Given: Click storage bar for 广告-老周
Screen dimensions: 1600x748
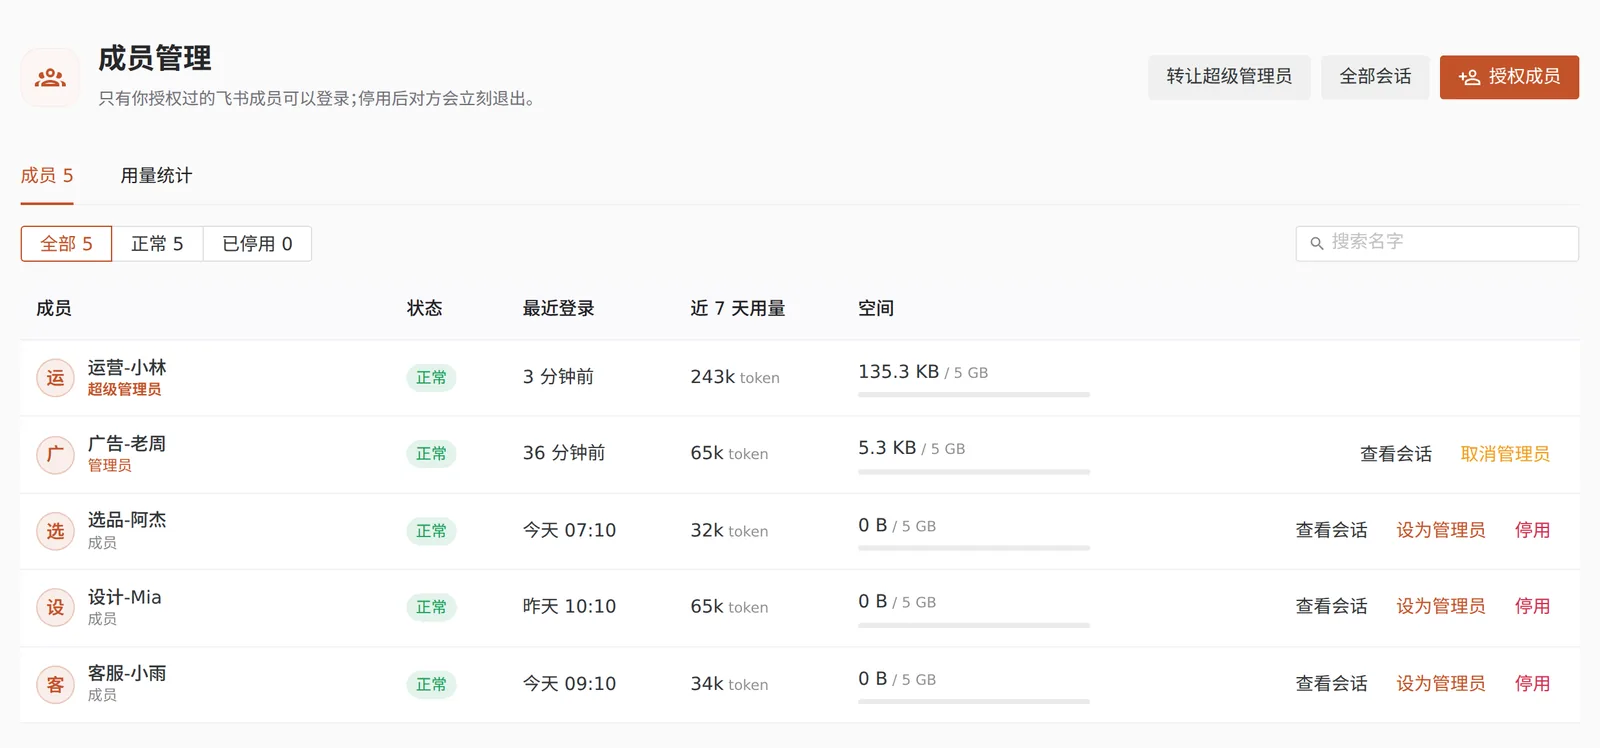Looking at the screenshot, I should tap(974, 471).
